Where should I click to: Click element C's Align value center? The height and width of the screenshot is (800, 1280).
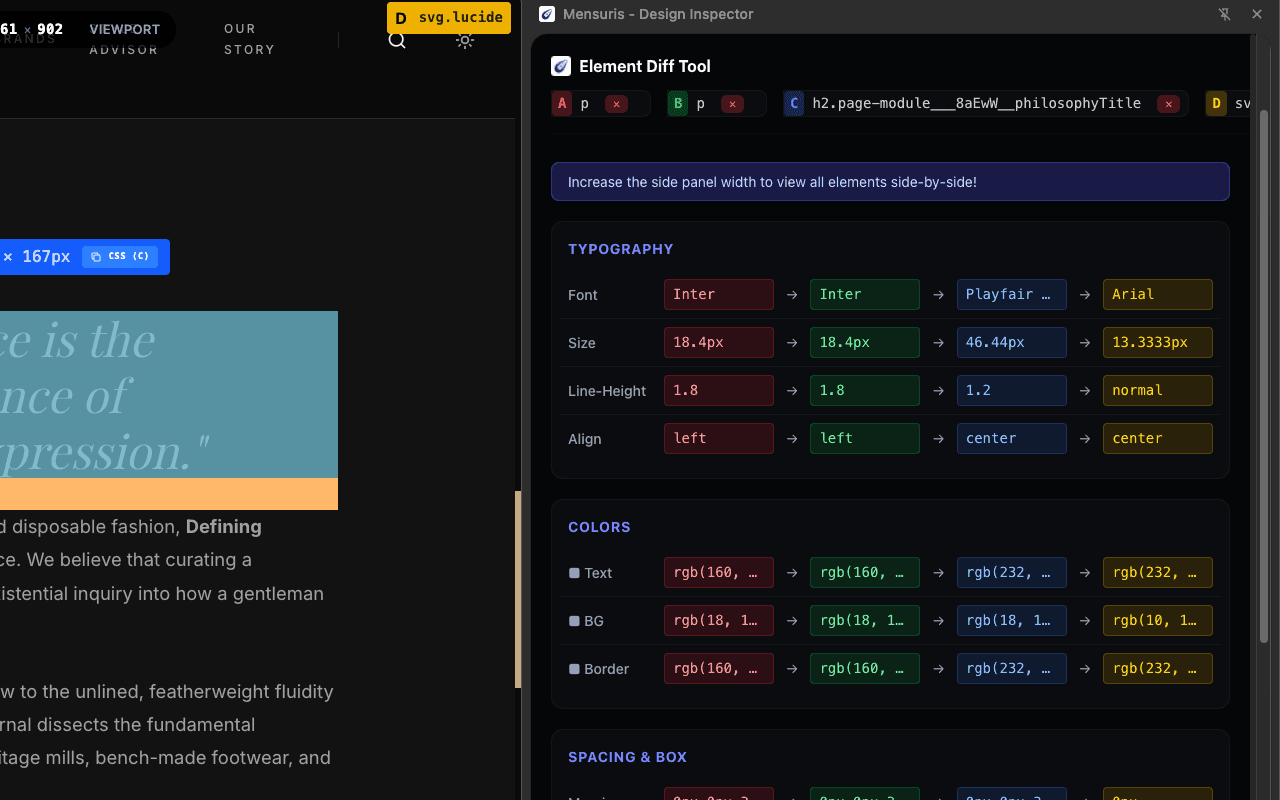[x=1012, y=438]
